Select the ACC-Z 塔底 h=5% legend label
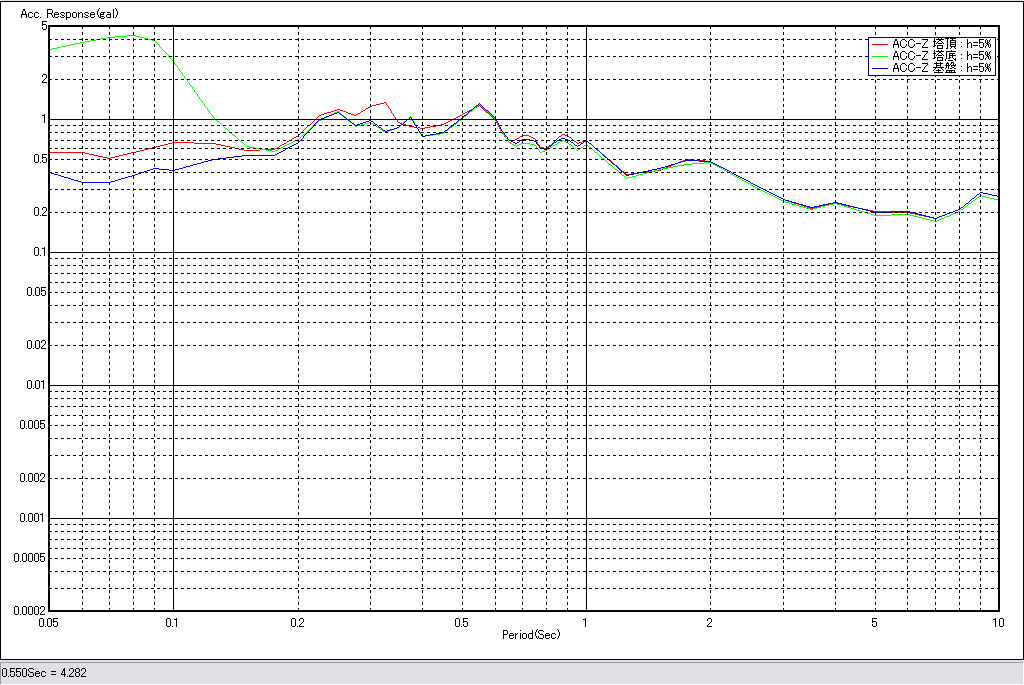 coord(942,56)
